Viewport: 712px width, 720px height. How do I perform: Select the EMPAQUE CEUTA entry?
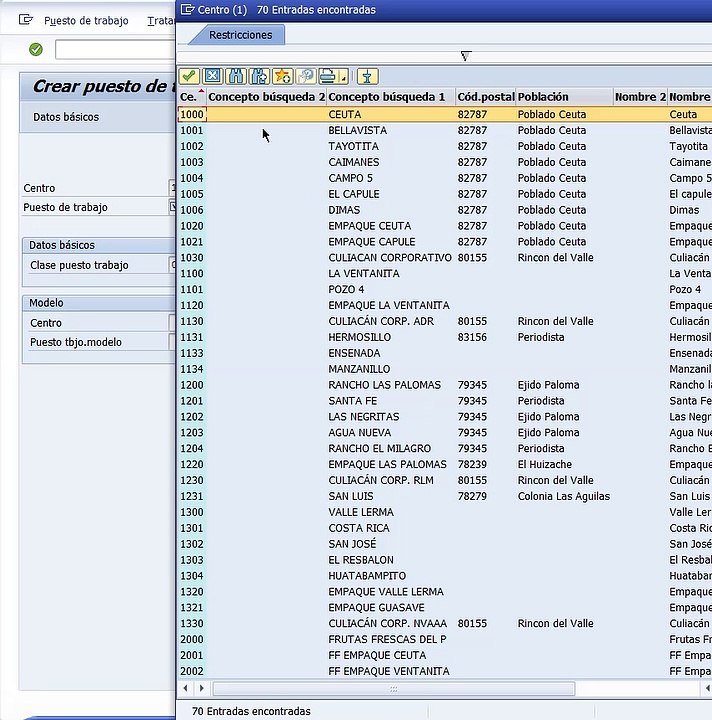tap(370, 226)
